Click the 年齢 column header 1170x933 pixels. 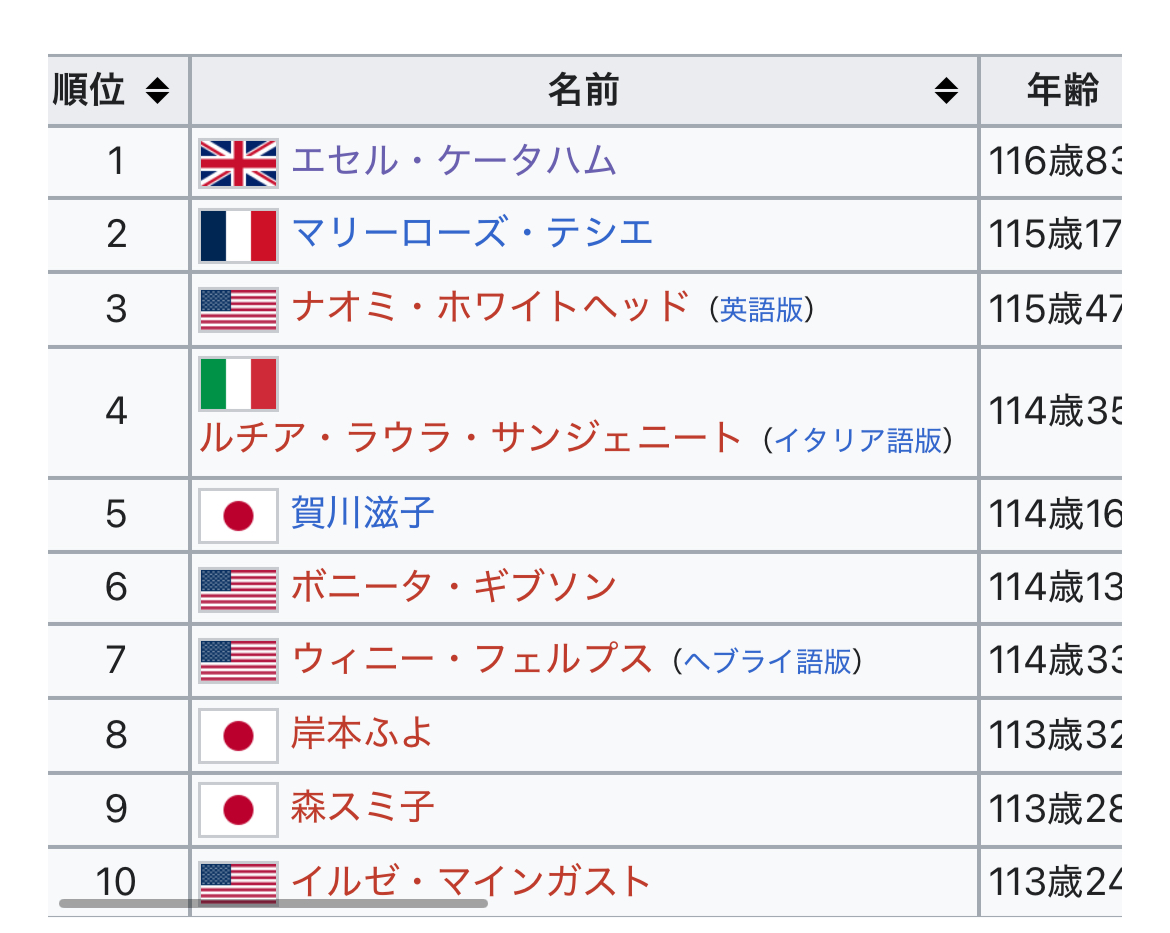coord(1062,91)
